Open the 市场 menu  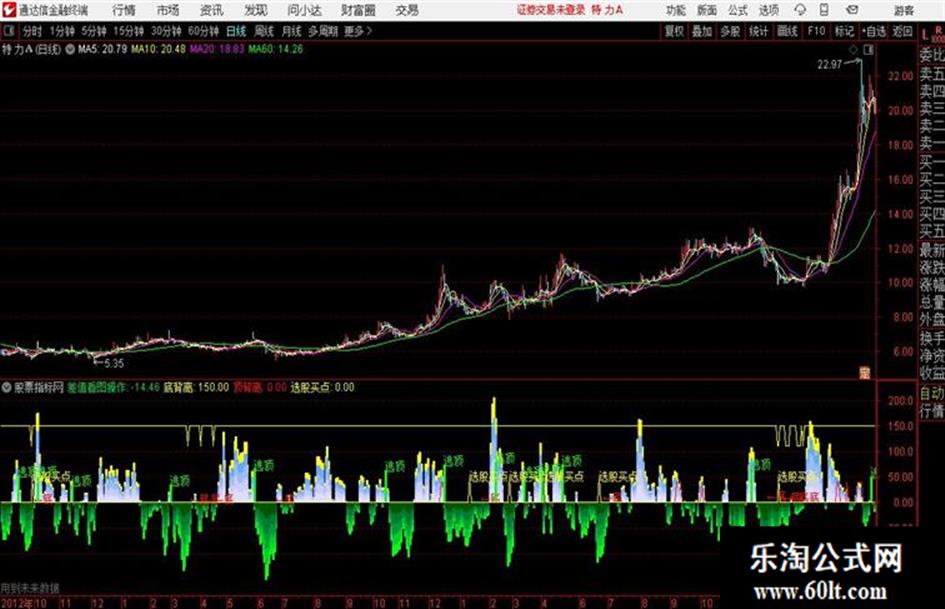click(168, 10)
